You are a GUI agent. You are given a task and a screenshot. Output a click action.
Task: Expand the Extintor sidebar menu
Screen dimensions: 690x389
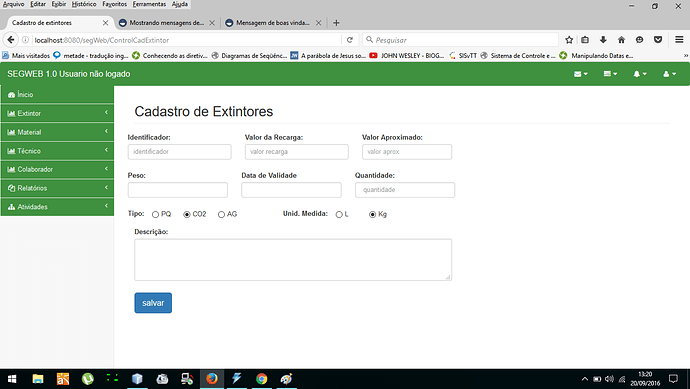point(57,114)
